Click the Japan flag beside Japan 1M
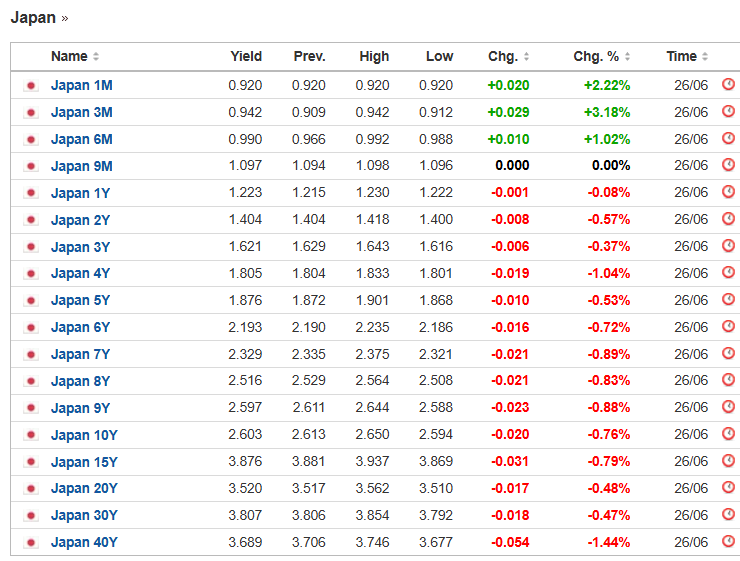The height and width of the screenshot is (561, 740). point(31,86)
